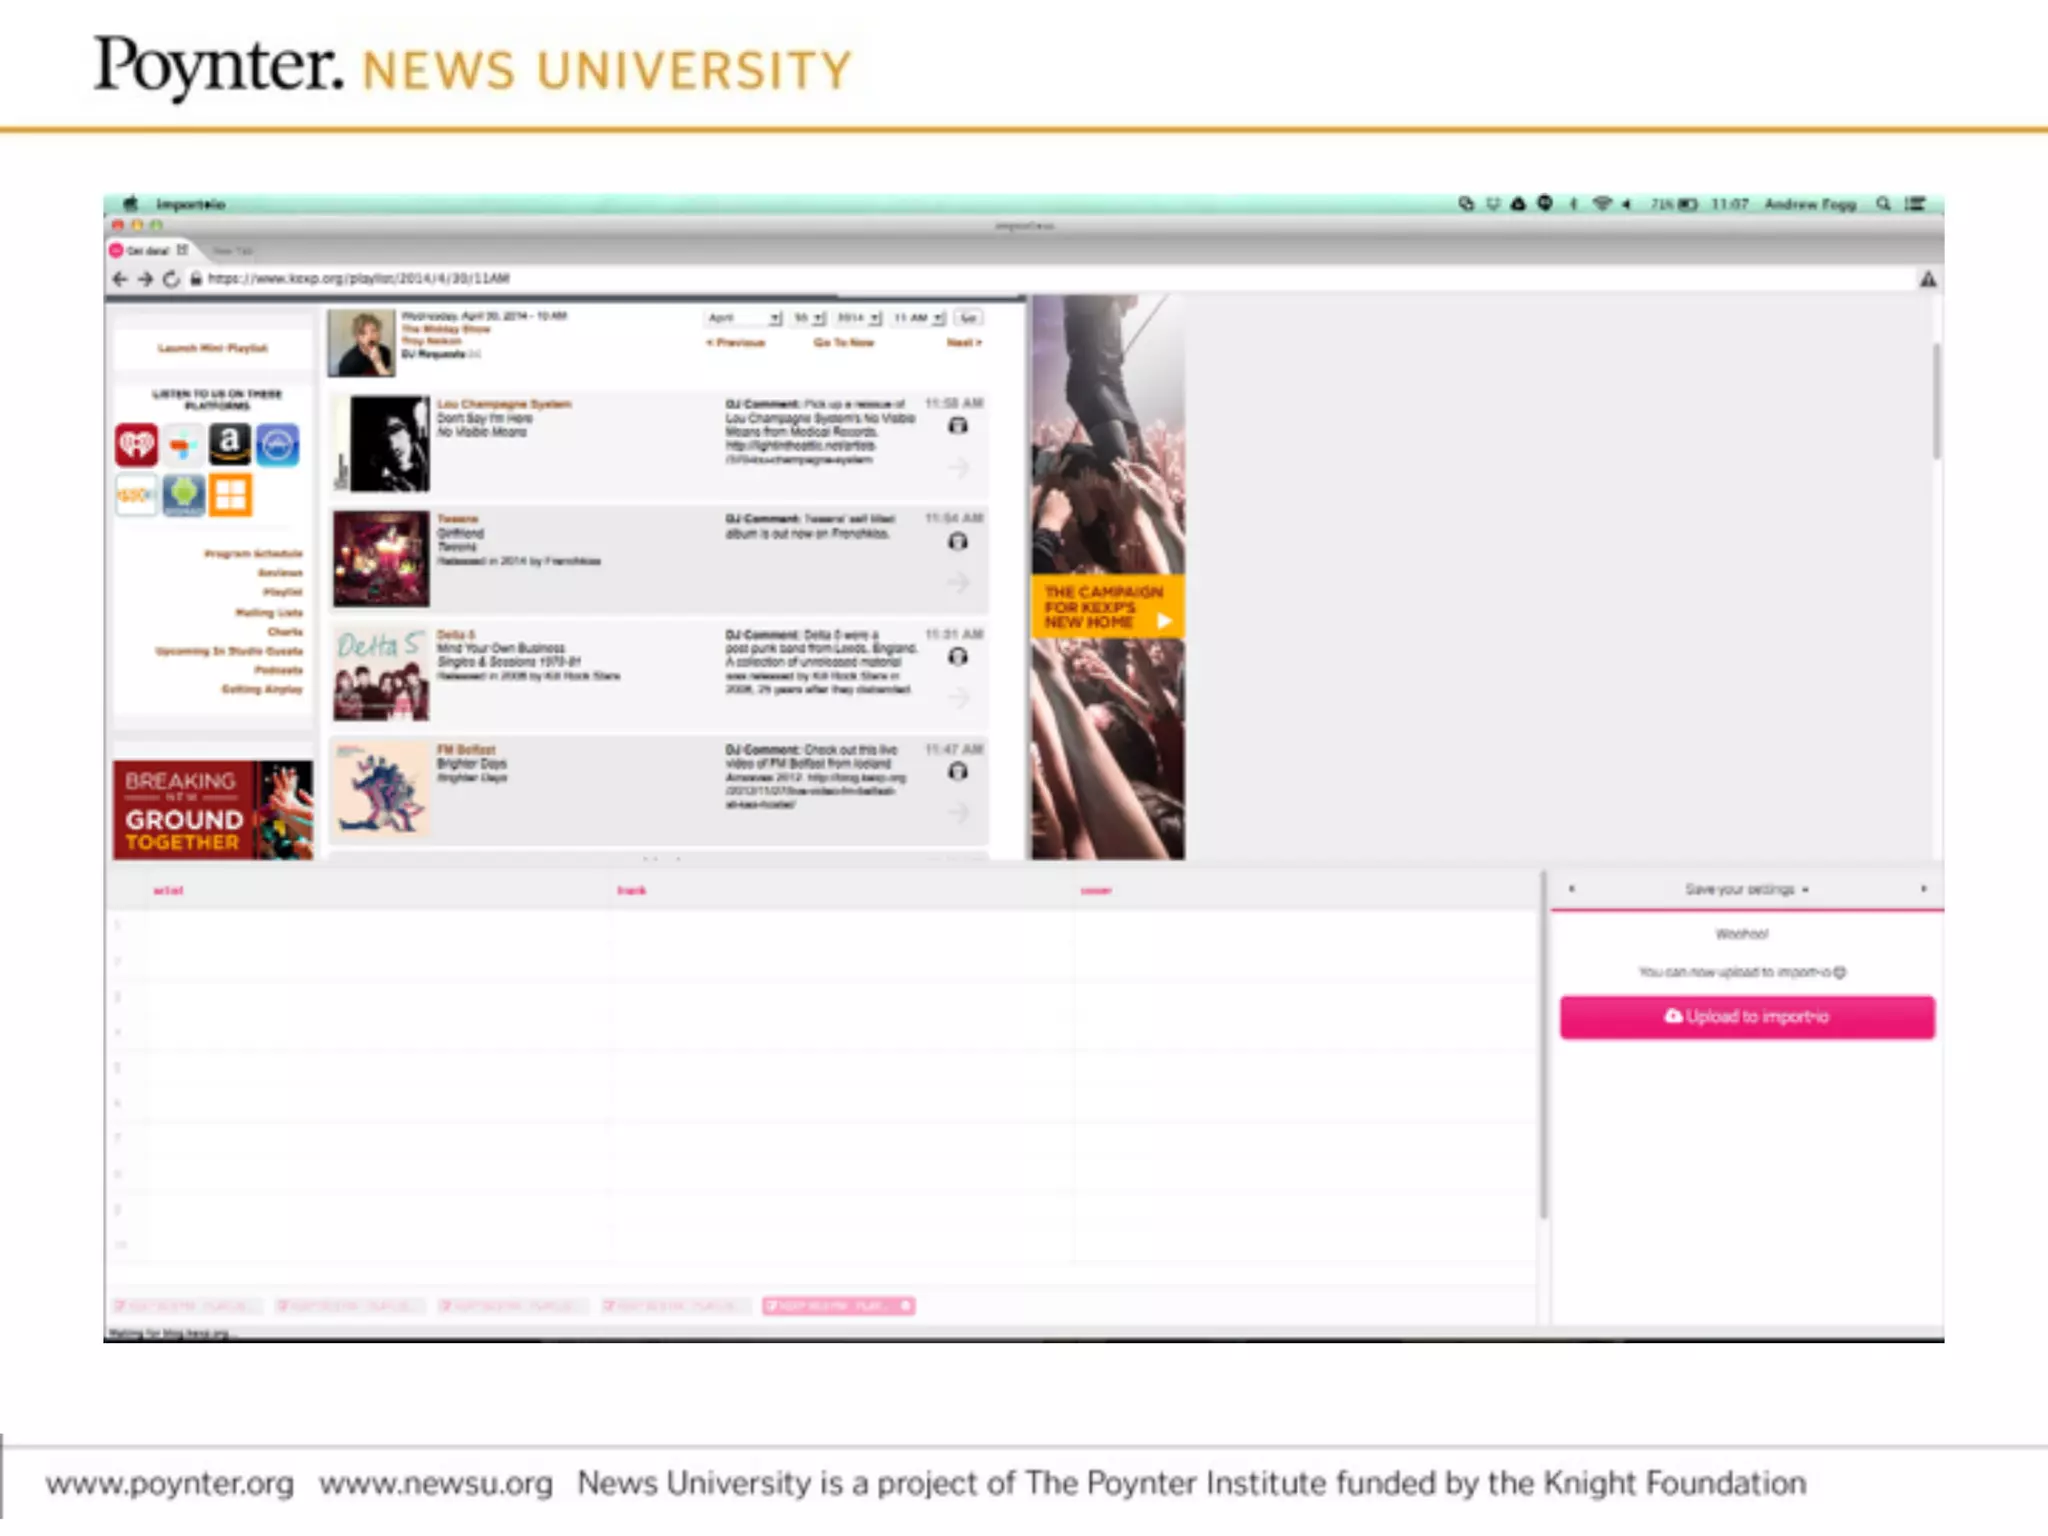2048x1536 pixels.
Task: Click the Previous playlist link
Action: tap(736, 343)
